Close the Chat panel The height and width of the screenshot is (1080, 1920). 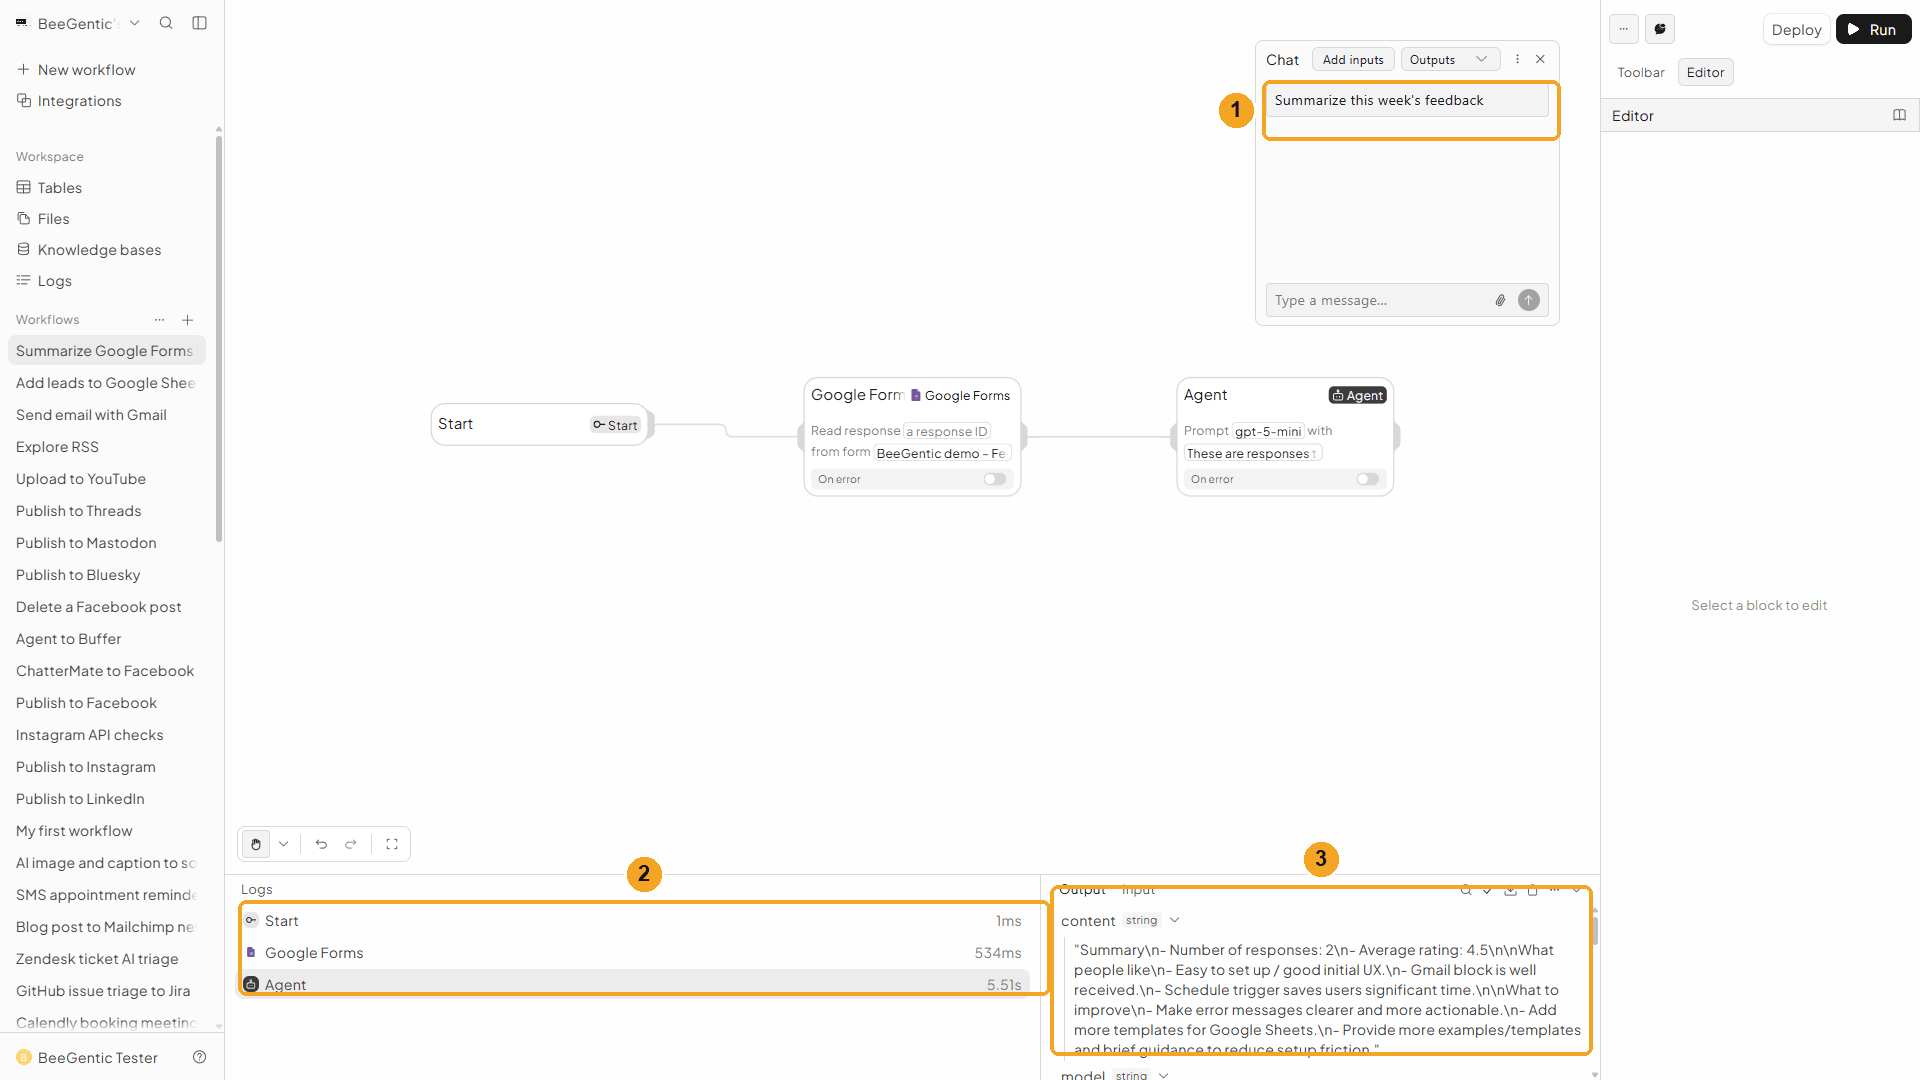pos(1540,59)
